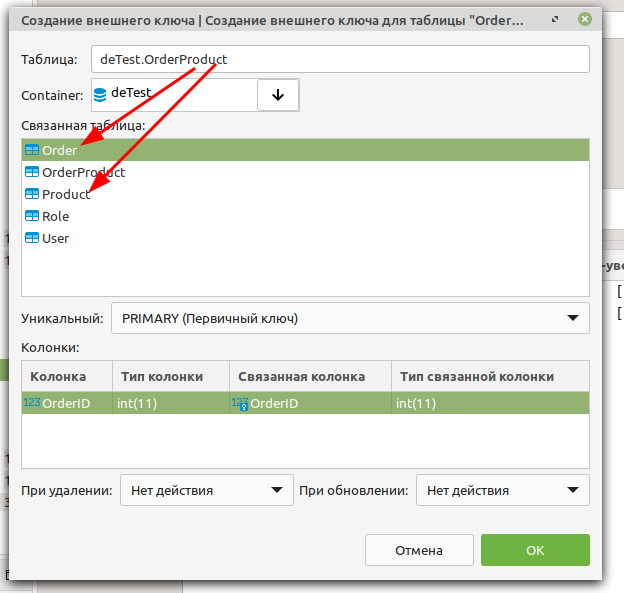Open the Container browse arrow button
The width and height of the screenshot is (624, 593).
click(x=278, y=95)
